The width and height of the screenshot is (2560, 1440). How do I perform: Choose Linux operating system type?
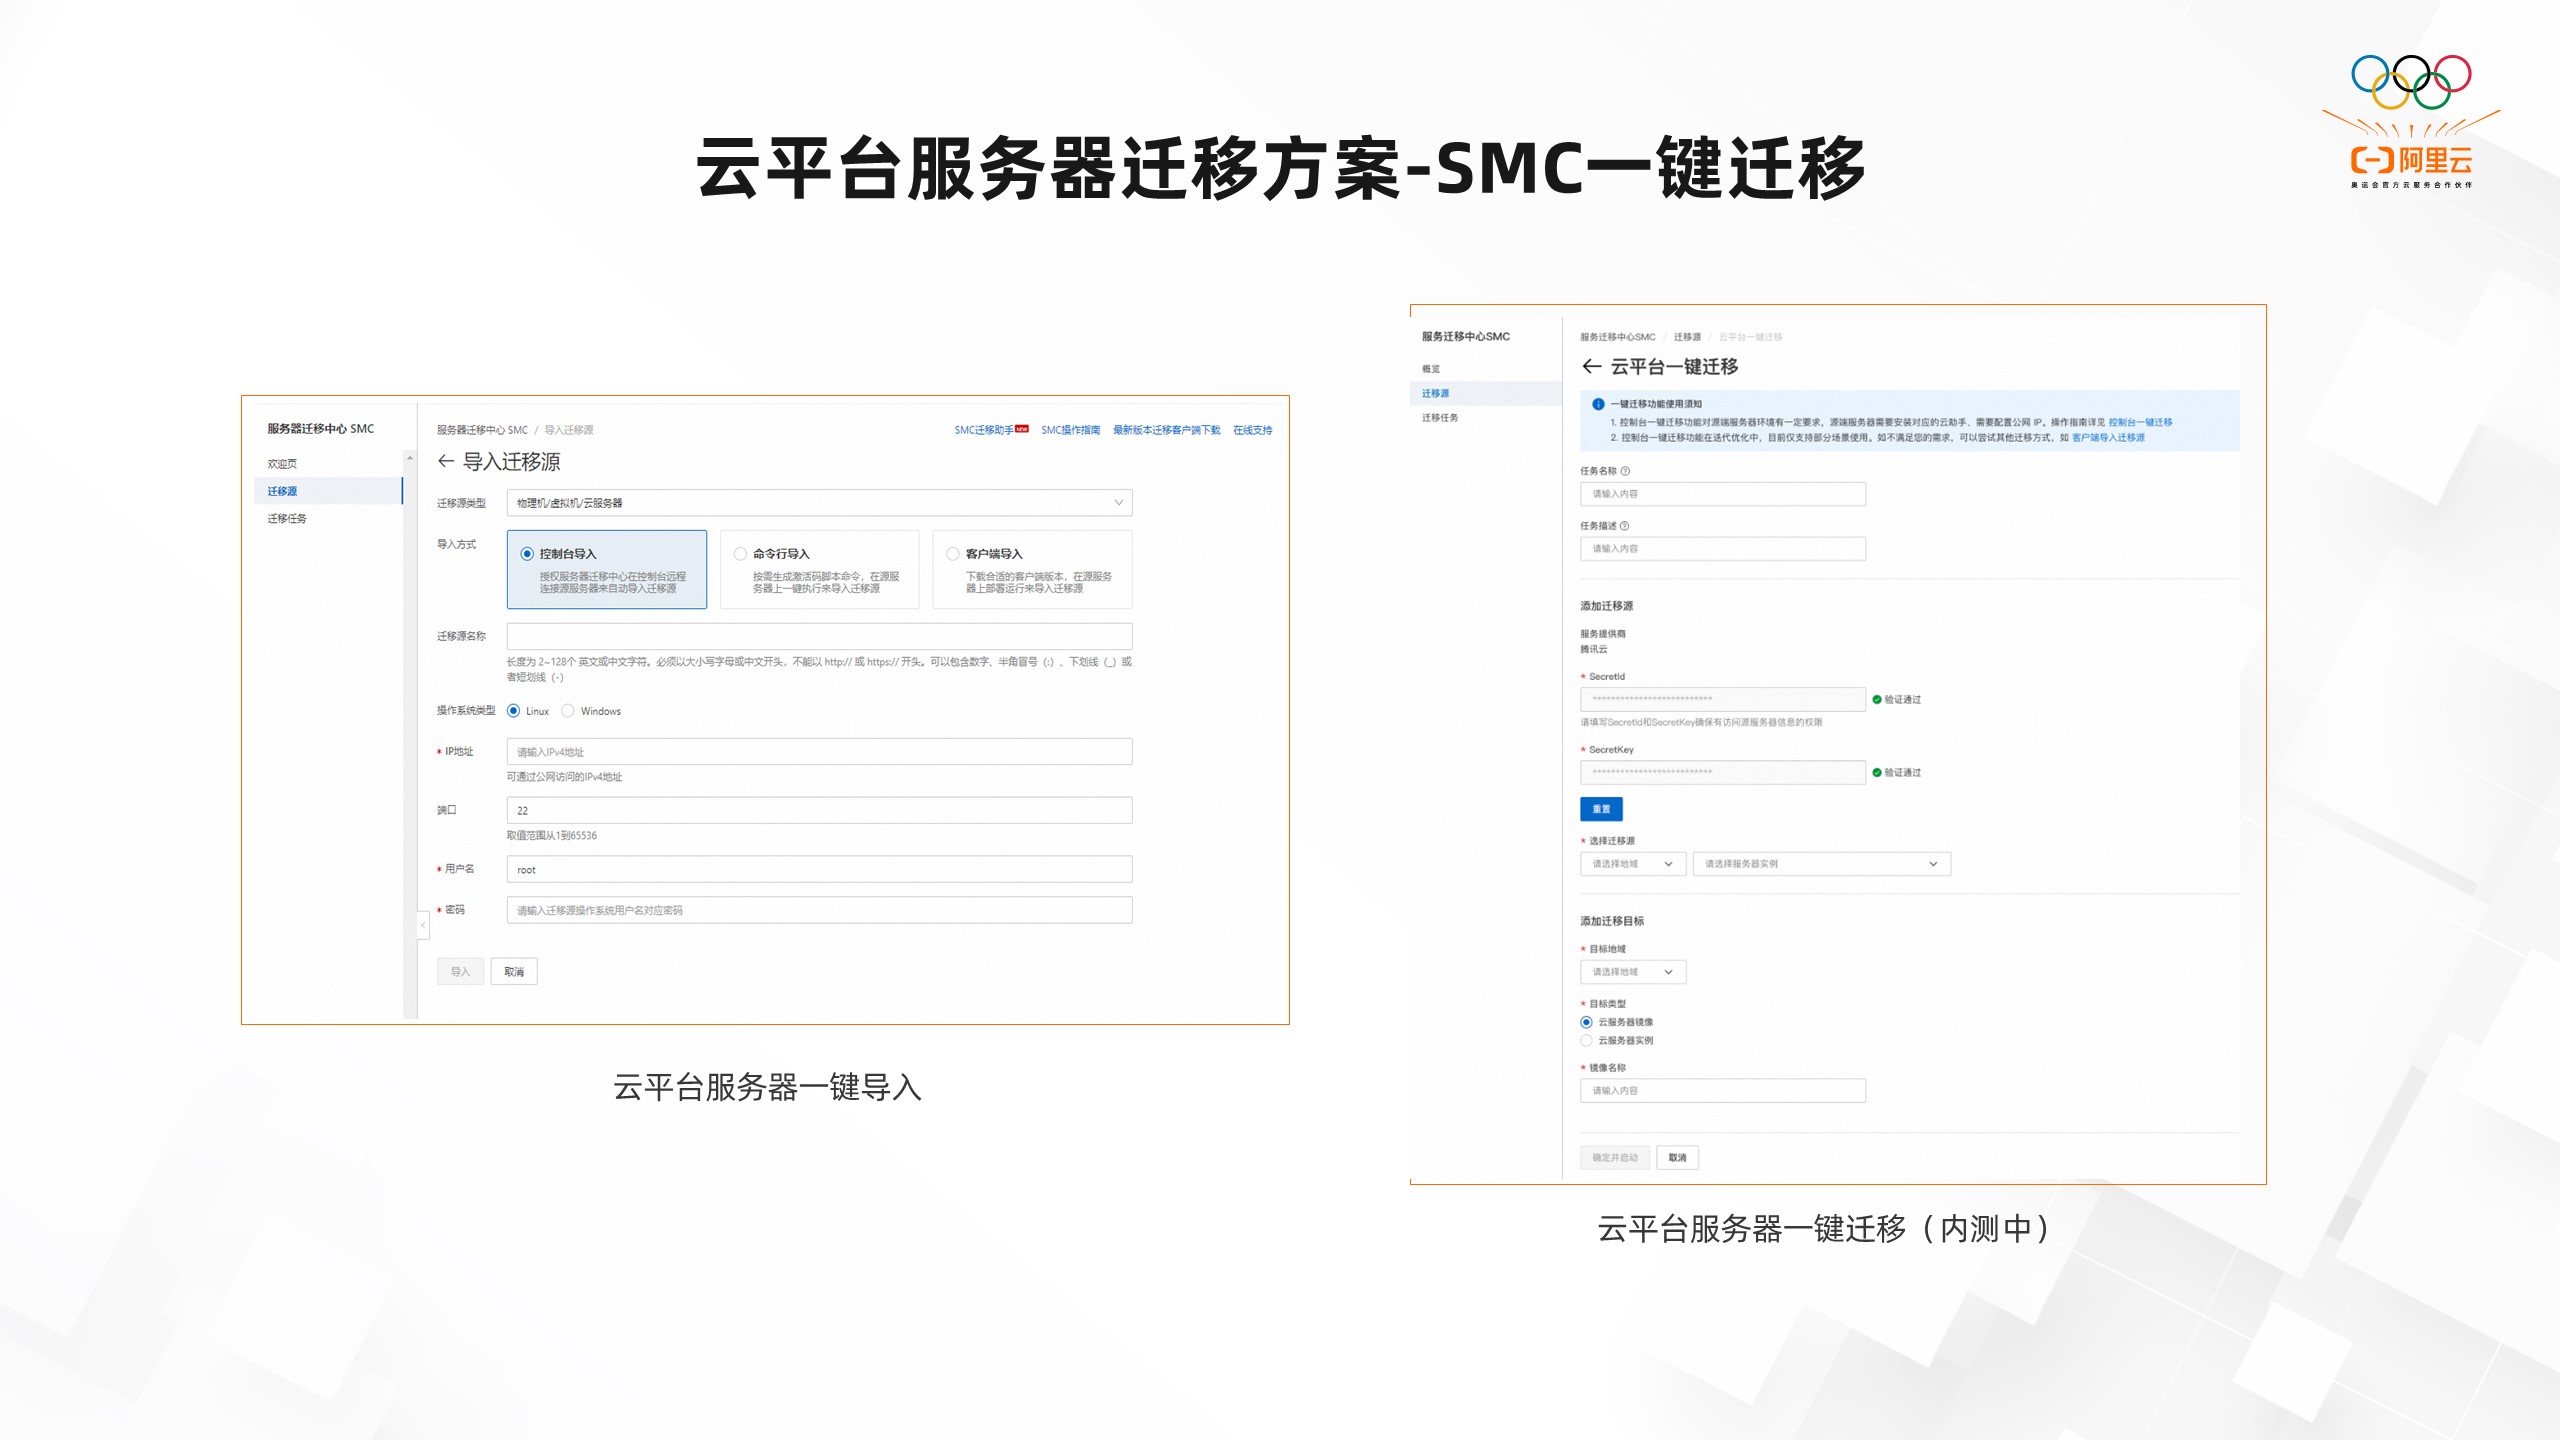(x=514, y=711)
